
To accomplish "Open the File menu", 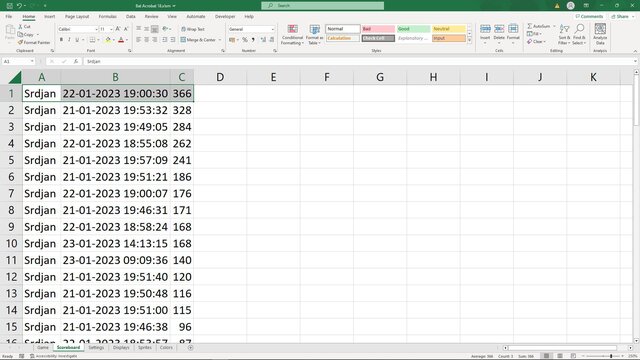I will [9, 17].
